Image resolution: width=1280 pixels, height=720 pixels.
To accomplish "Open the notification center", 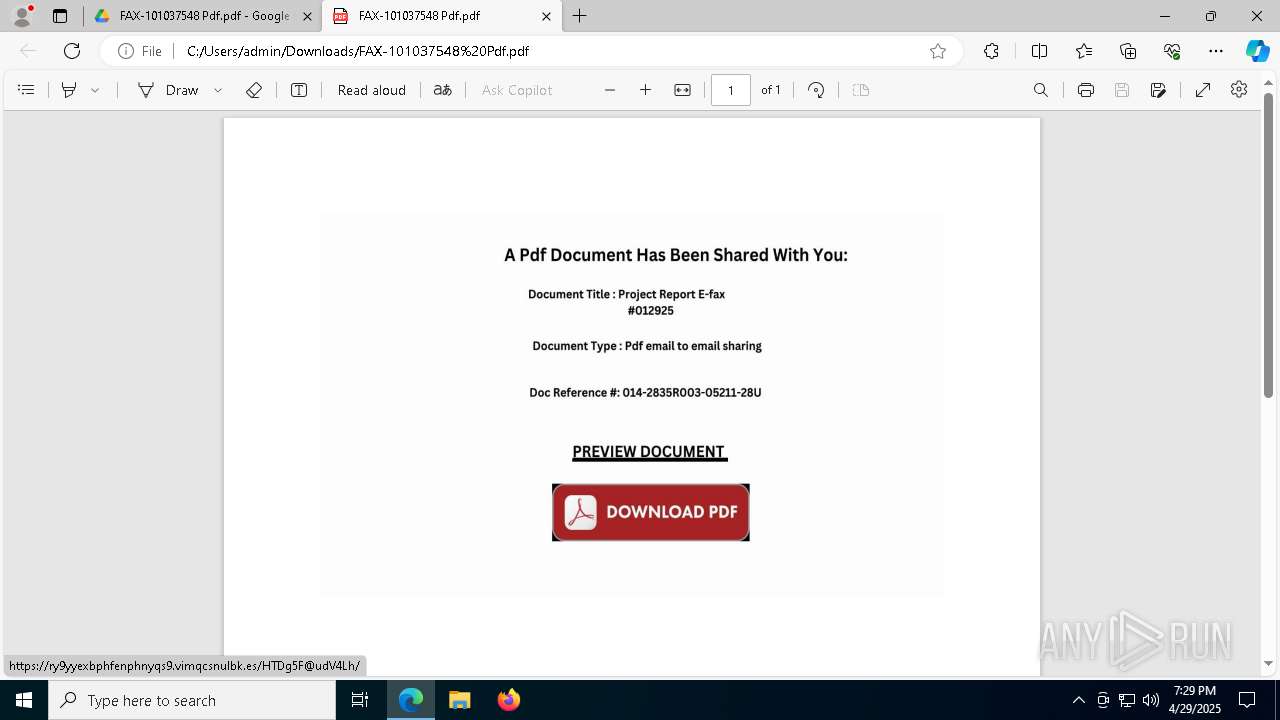I will tap(1247, 700).
